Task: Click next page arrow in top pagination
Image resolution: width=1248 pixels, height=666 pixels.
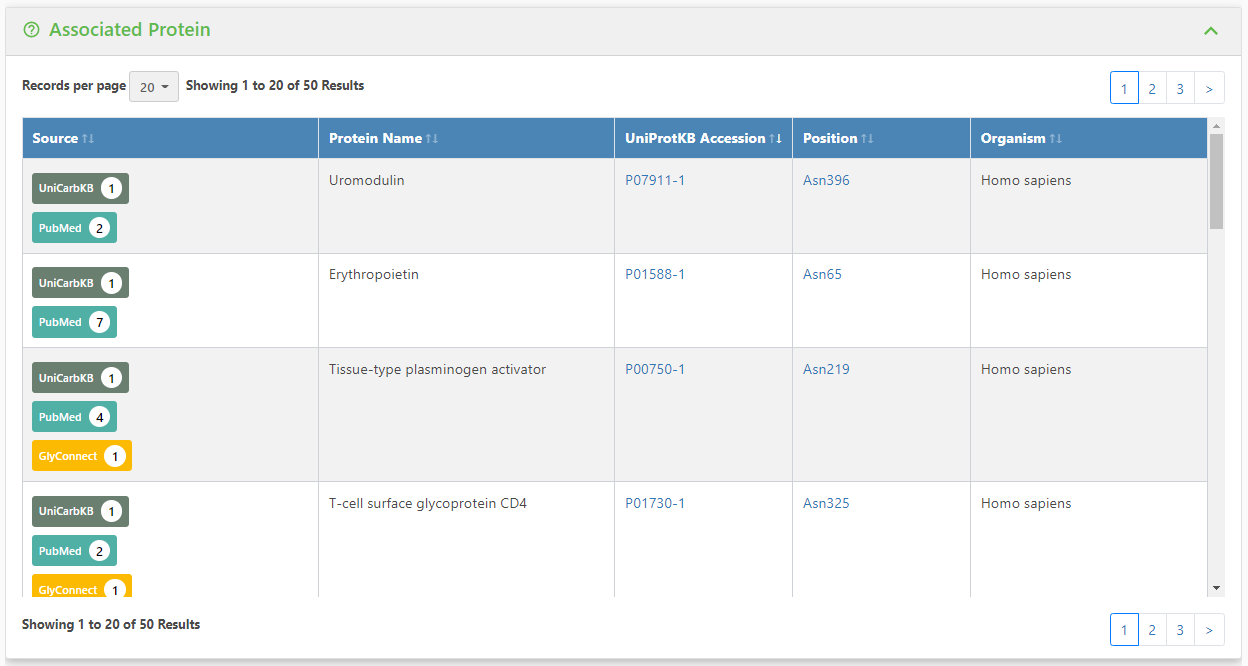Action: pyautogui.click(x=1209, y=88)
